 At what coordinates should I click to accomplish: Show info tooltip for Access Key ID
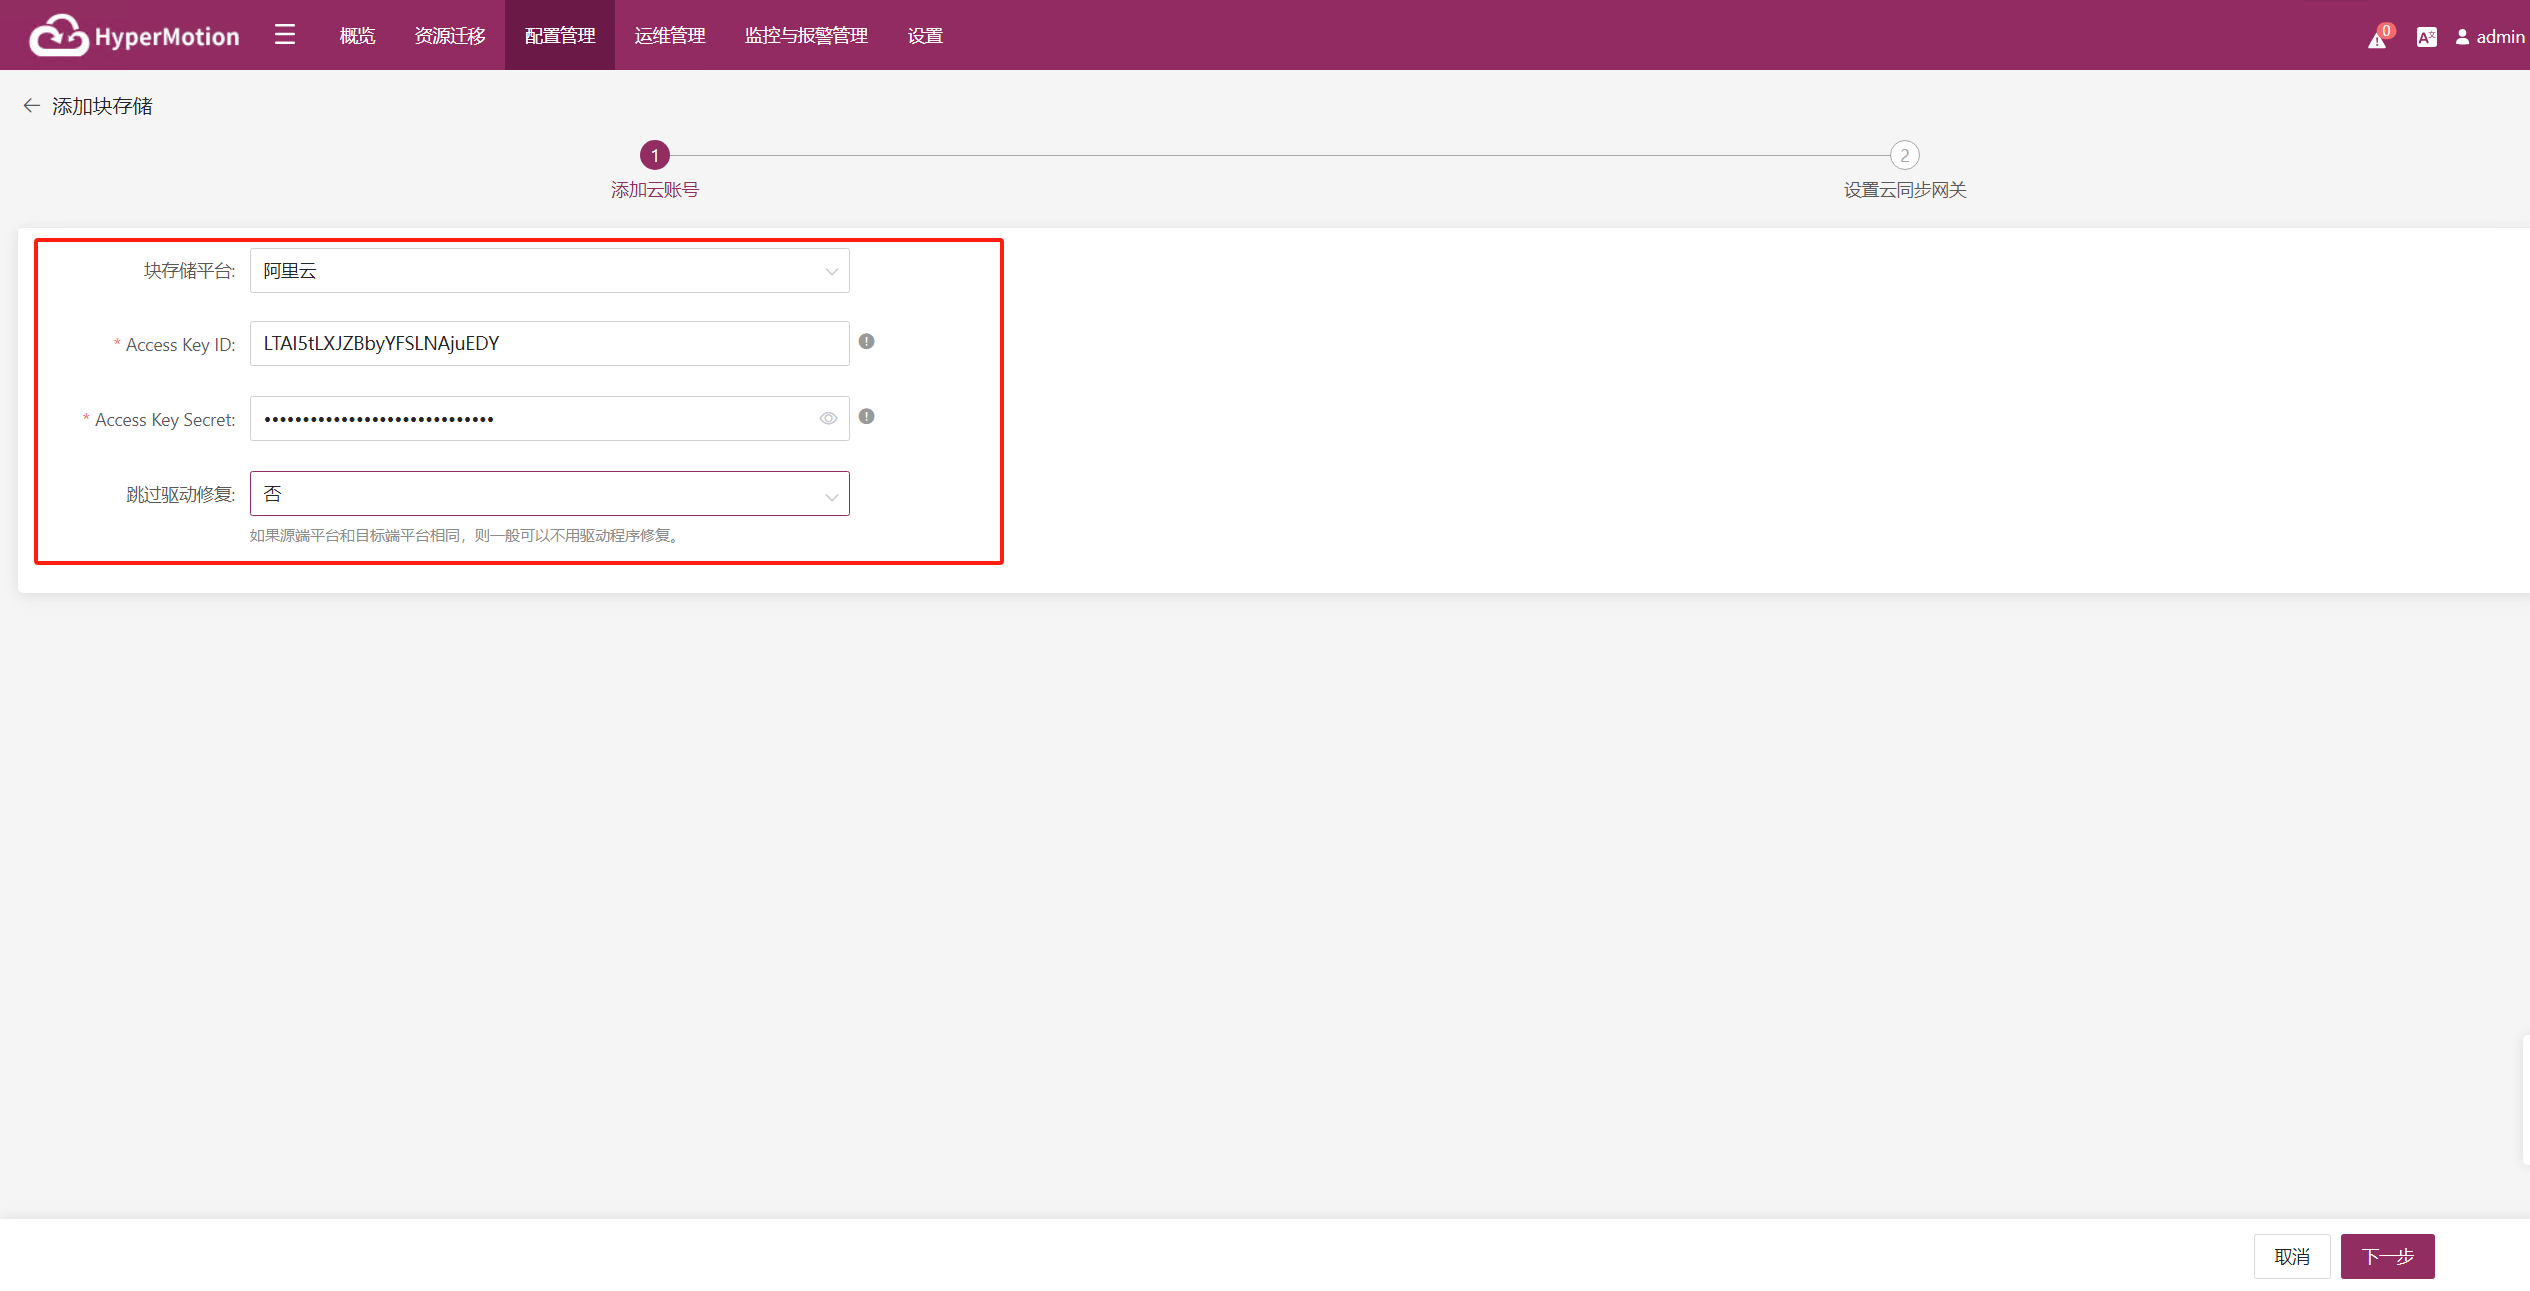[867, 342]
